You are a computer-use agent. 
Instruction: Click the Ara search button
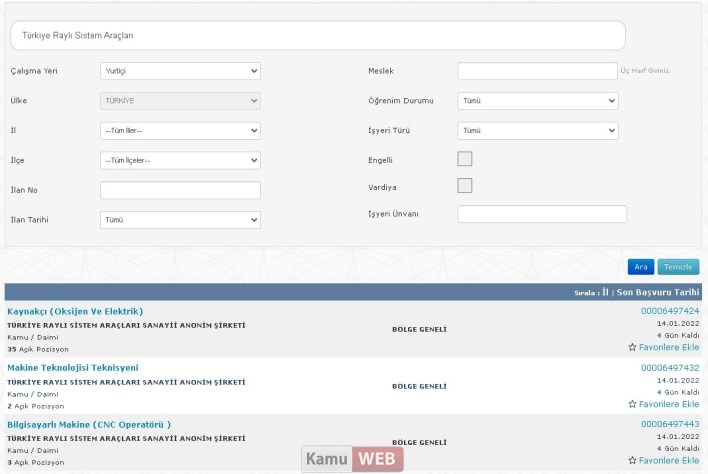click(641, 267)
